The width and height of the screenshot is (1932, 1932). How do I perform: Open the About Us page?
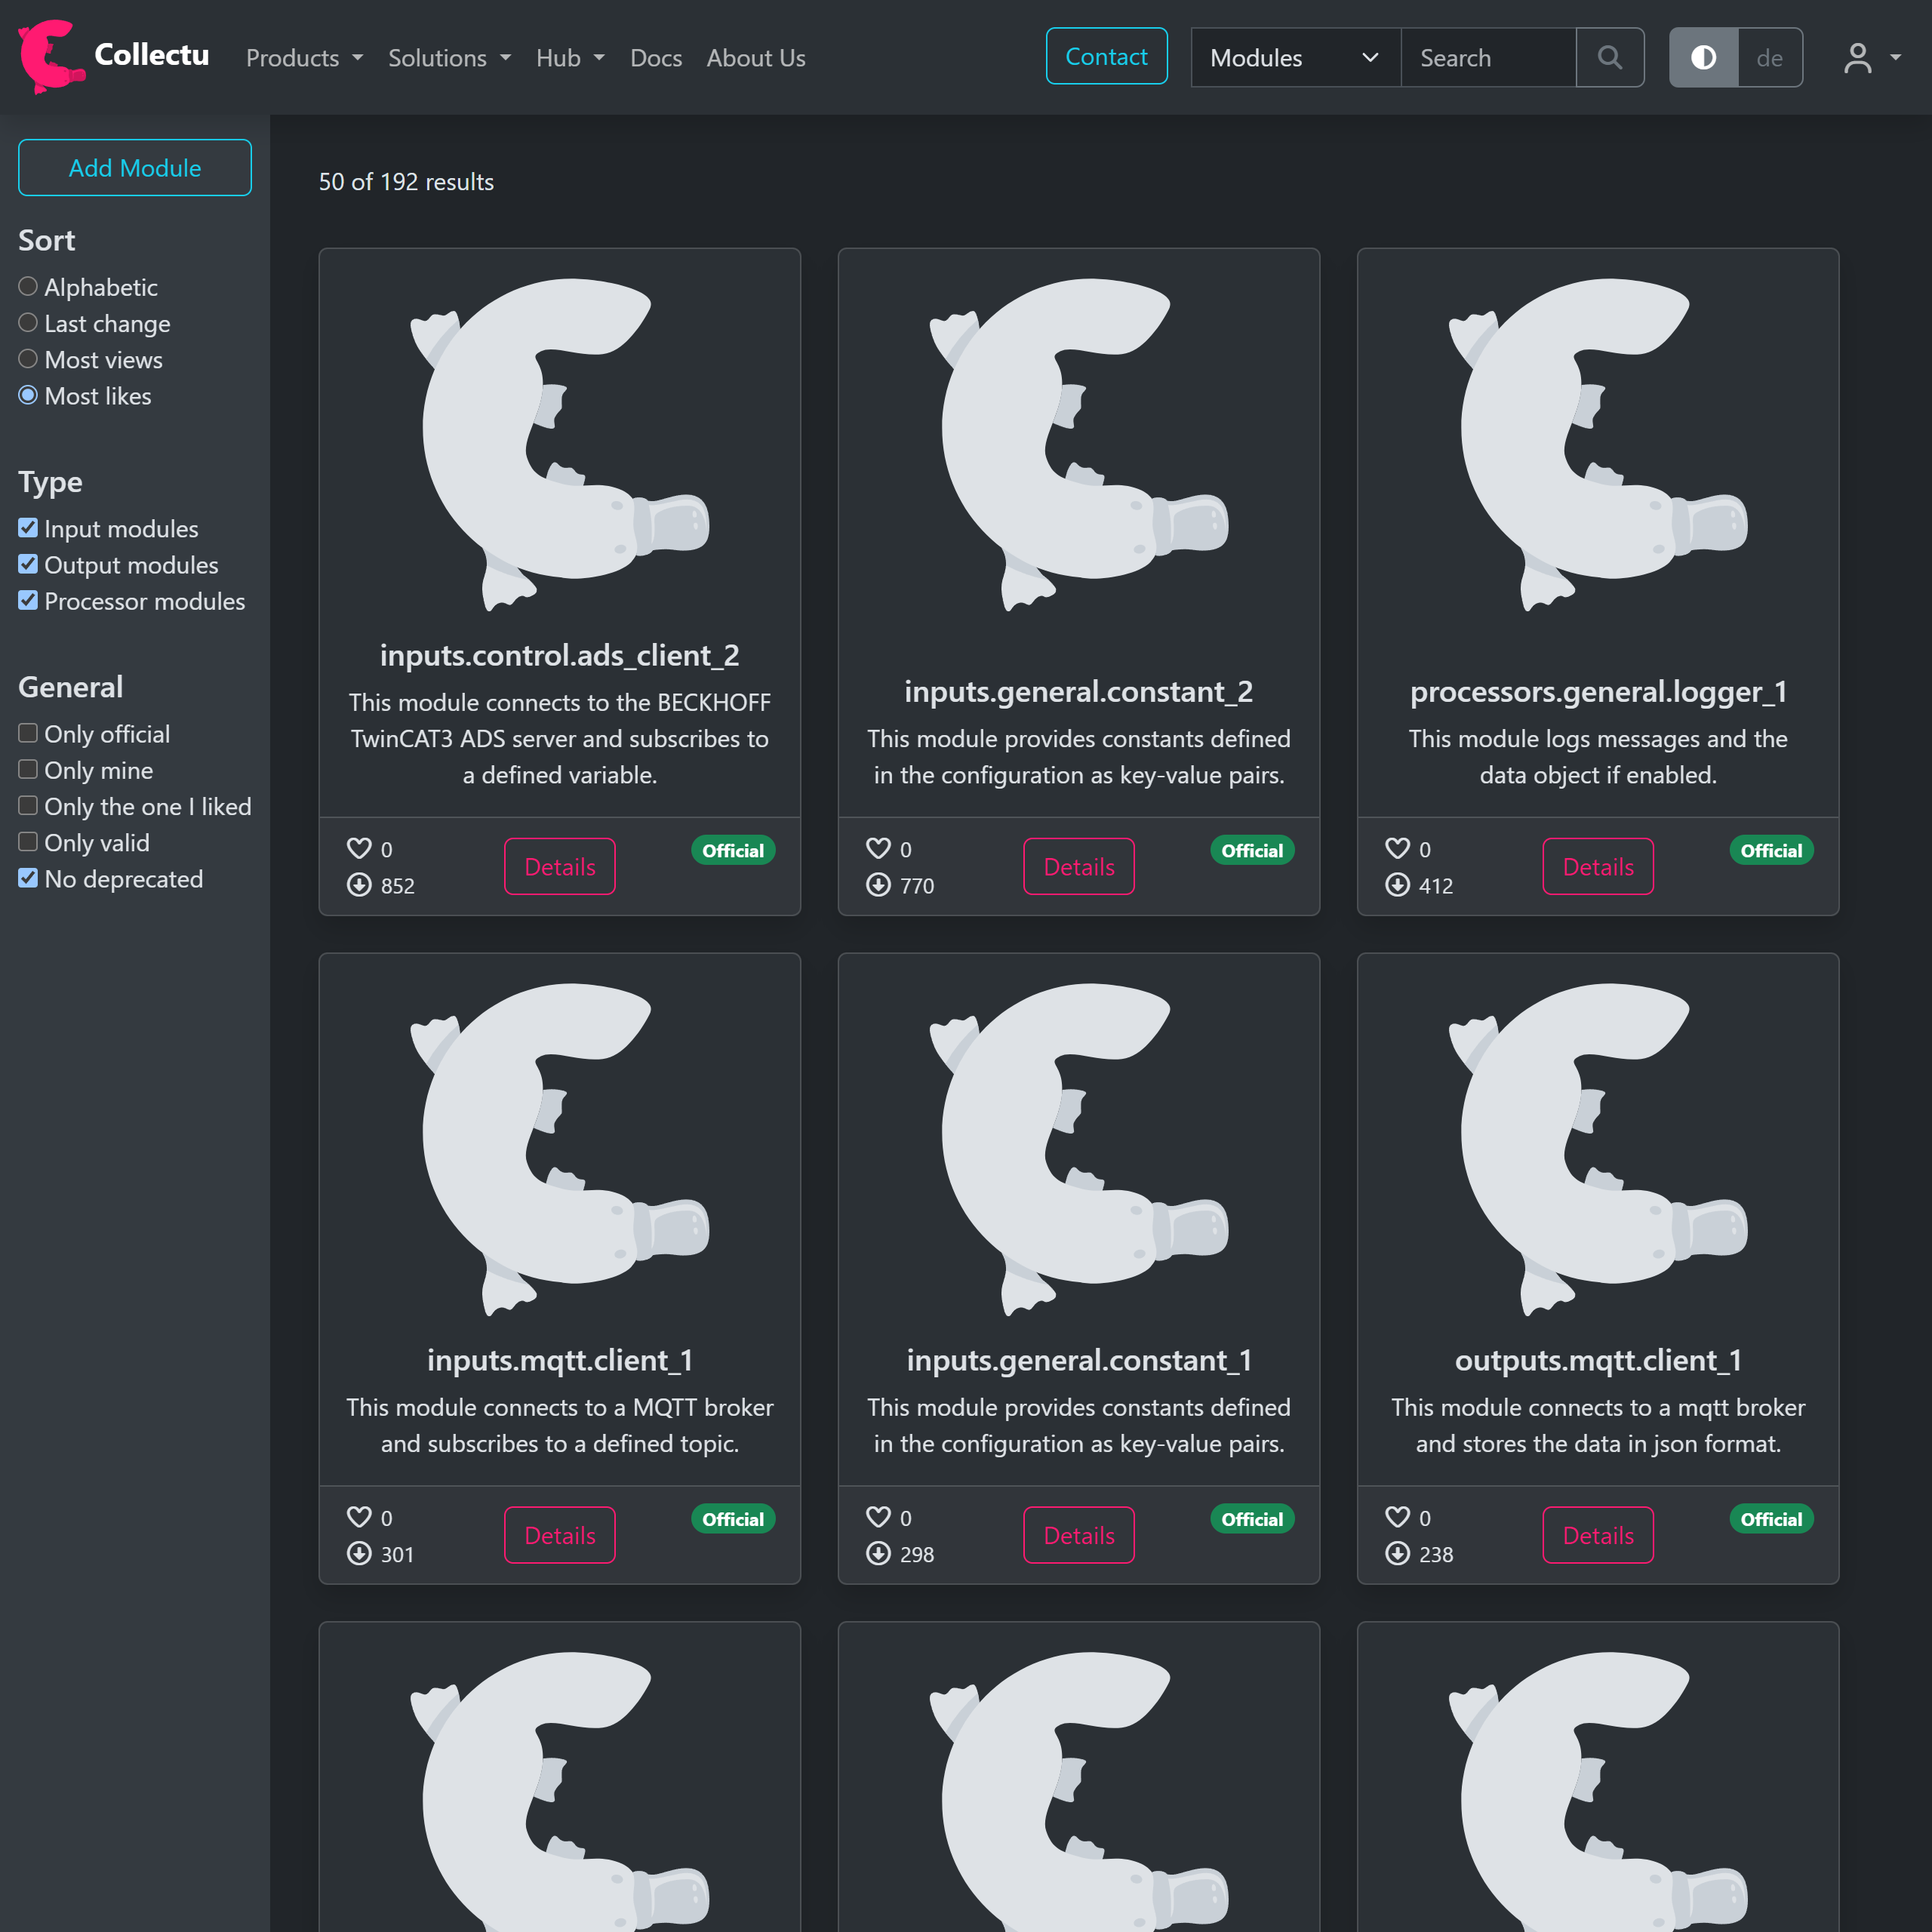tap(756, 58)
